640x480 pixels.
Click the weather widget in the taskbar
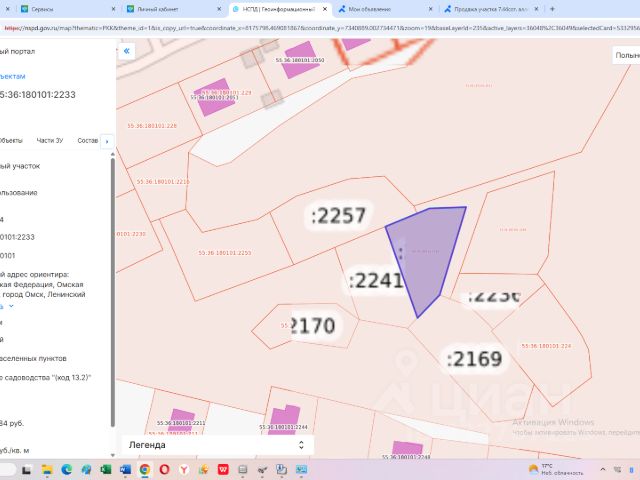(556, 469)
